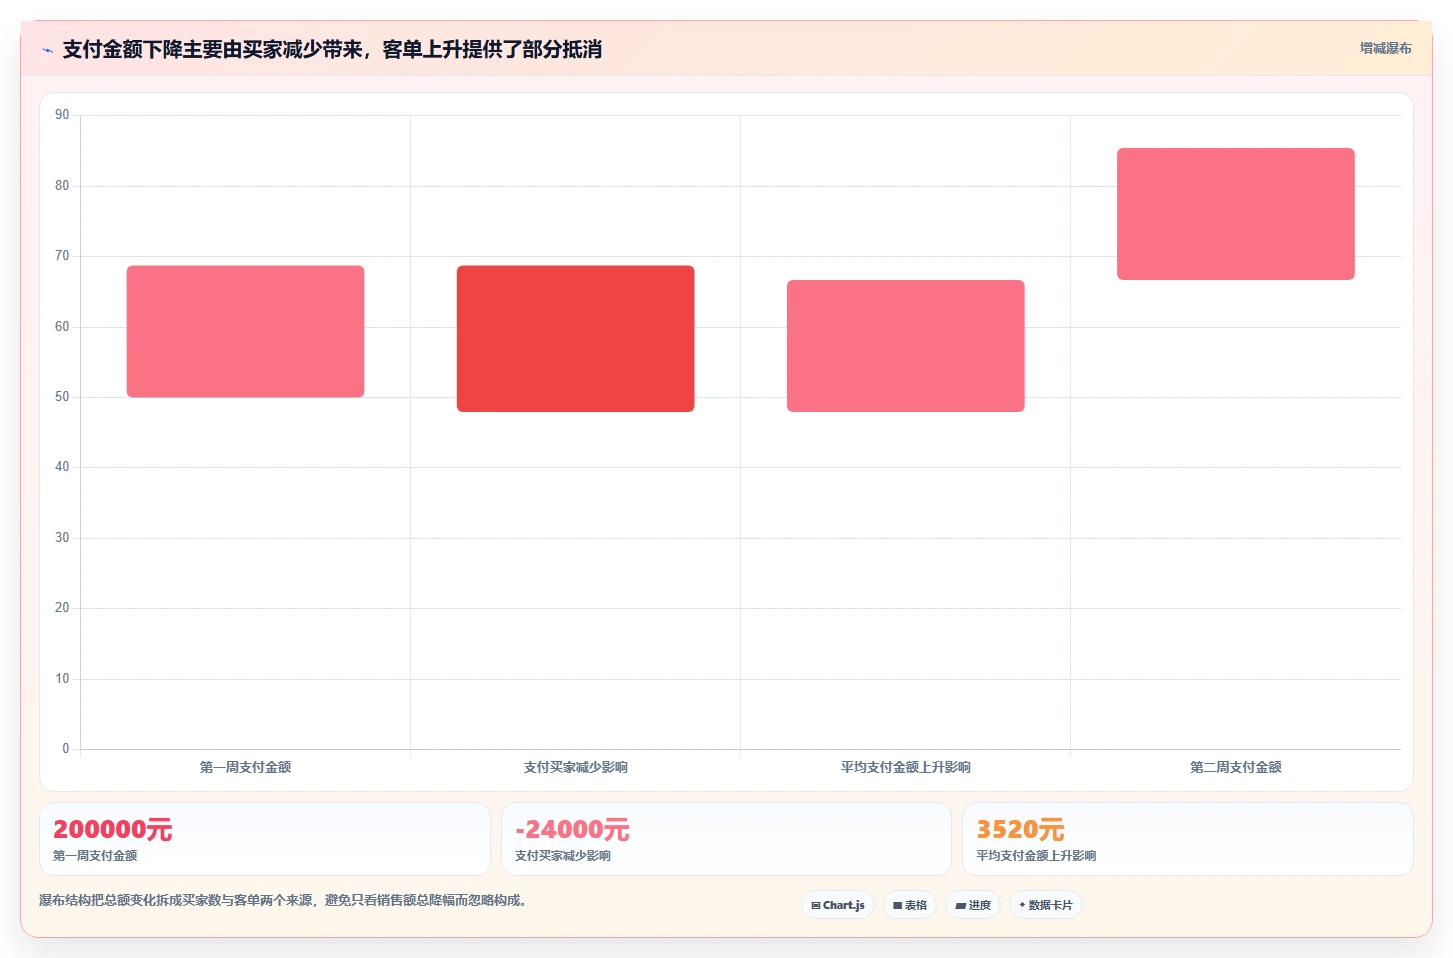This screenshot has width=1453, height=958.
Task: Click the 第一周支付金额 x-axis label
Action: [245, 767]
